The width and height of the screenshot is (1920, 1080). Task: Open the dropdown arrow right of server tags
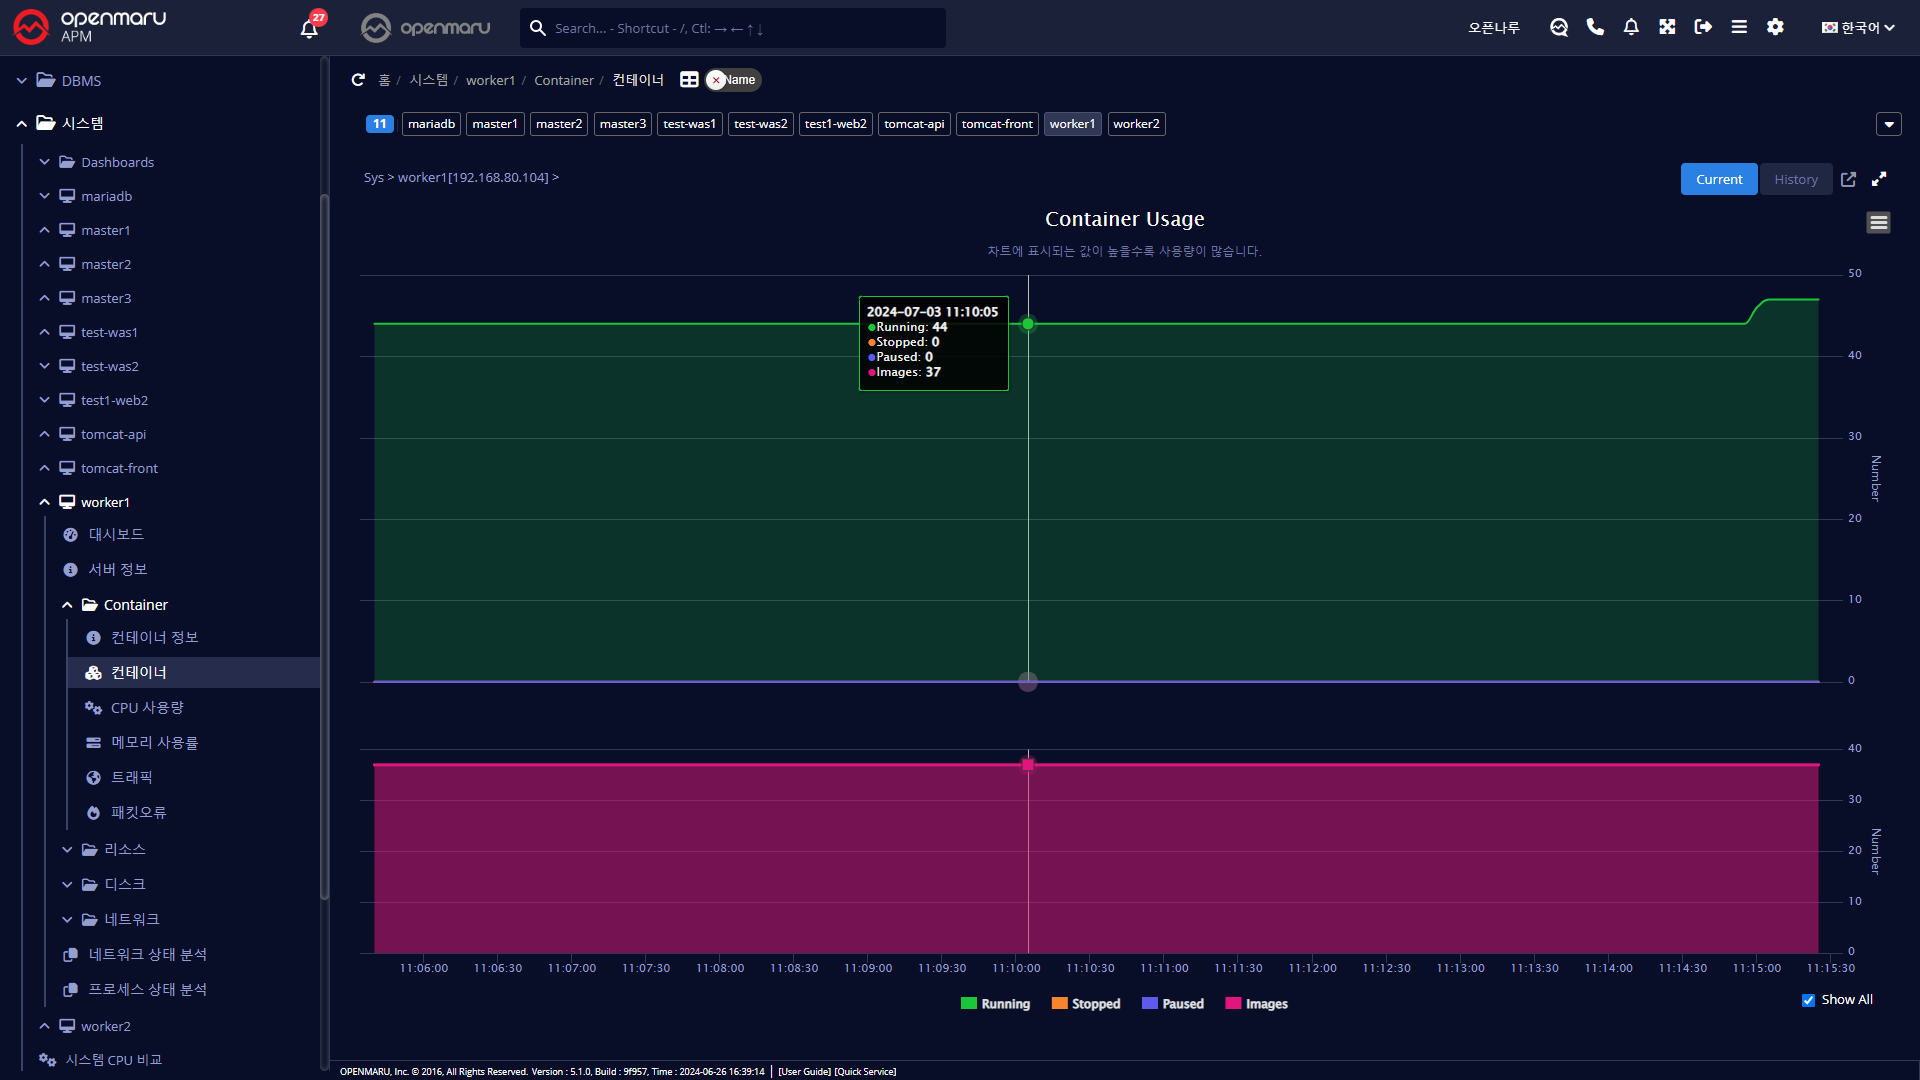pos(1888,124)
